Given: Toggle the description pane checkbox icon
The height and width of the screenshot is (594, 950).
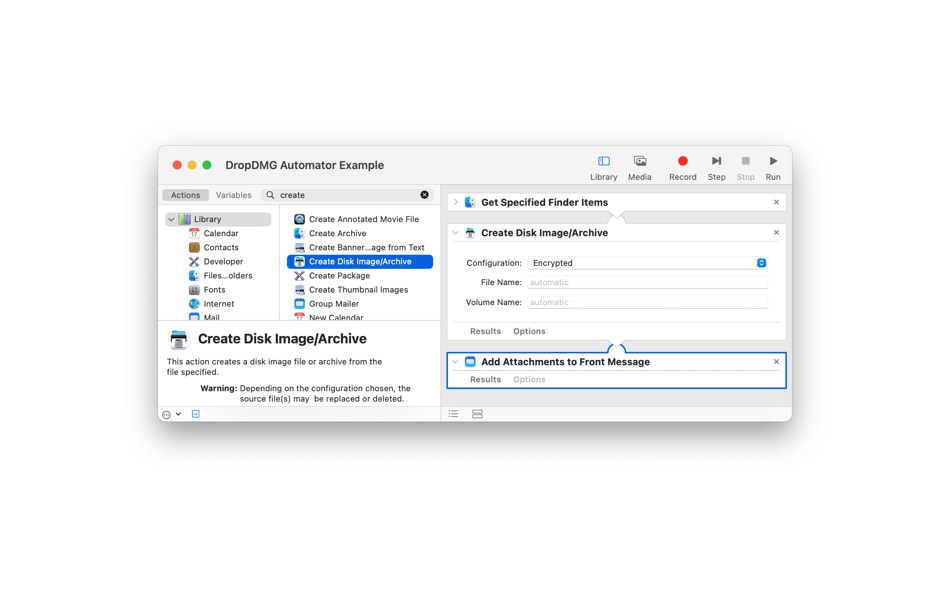Looking at the screenshot, I should [196, 414].
